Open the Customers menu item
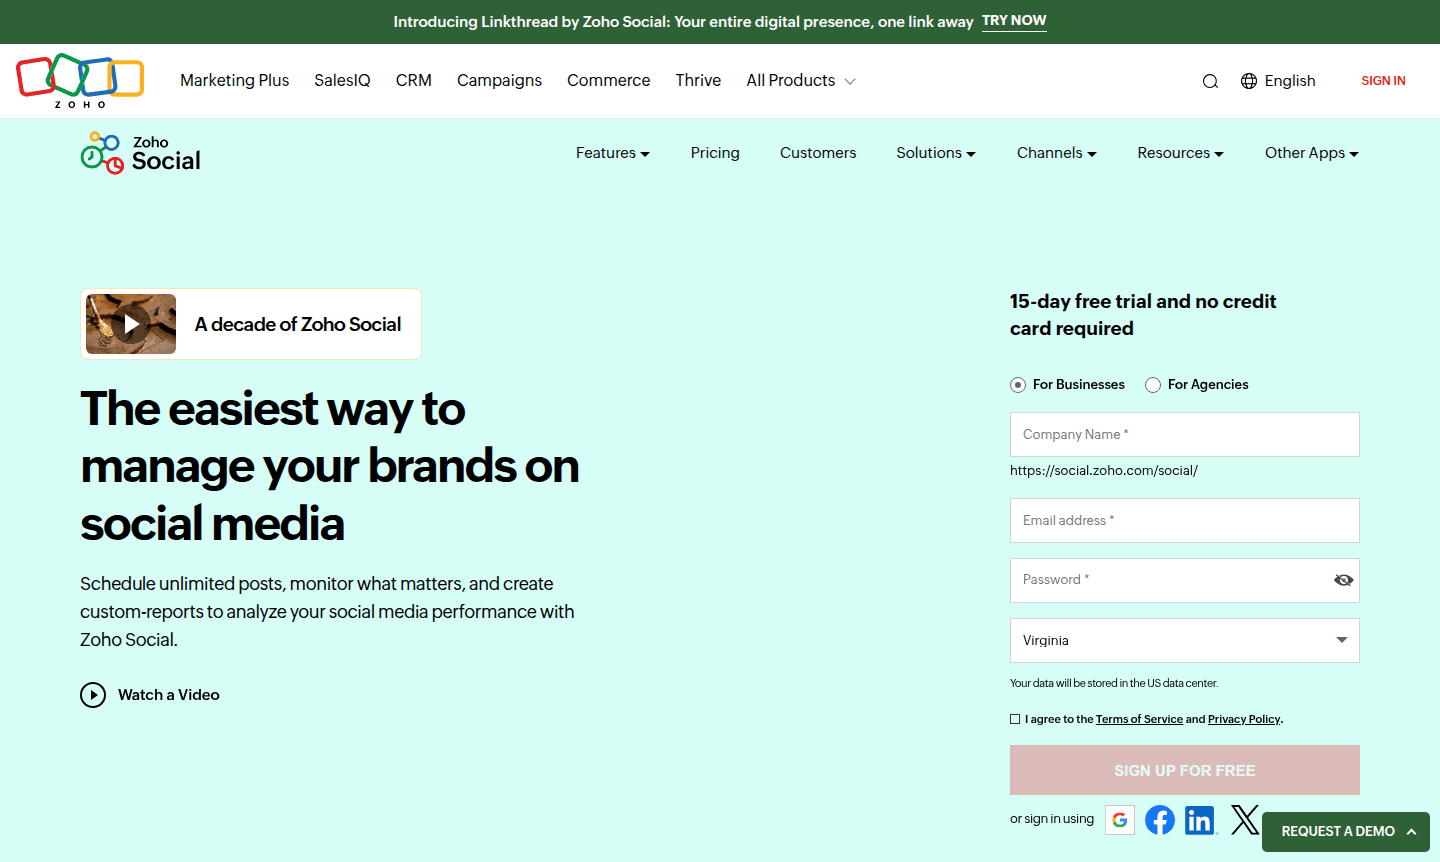 817,152
